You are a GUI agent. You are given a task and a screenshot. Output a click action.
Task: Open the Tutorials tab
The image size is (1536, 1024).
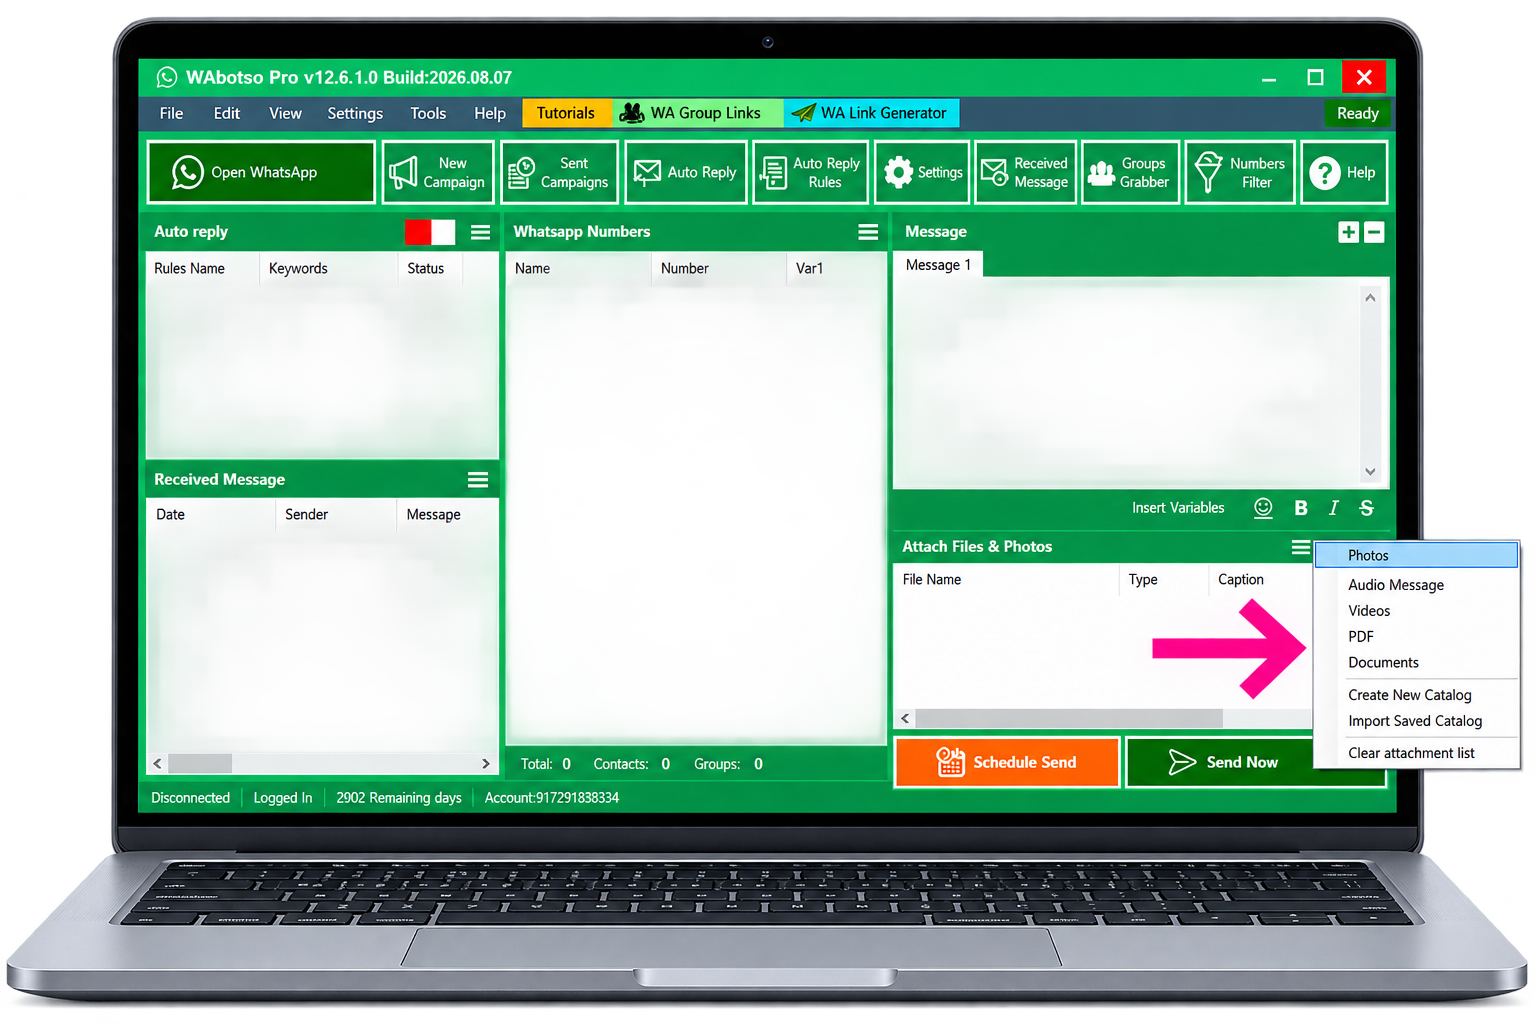(566, 113)
